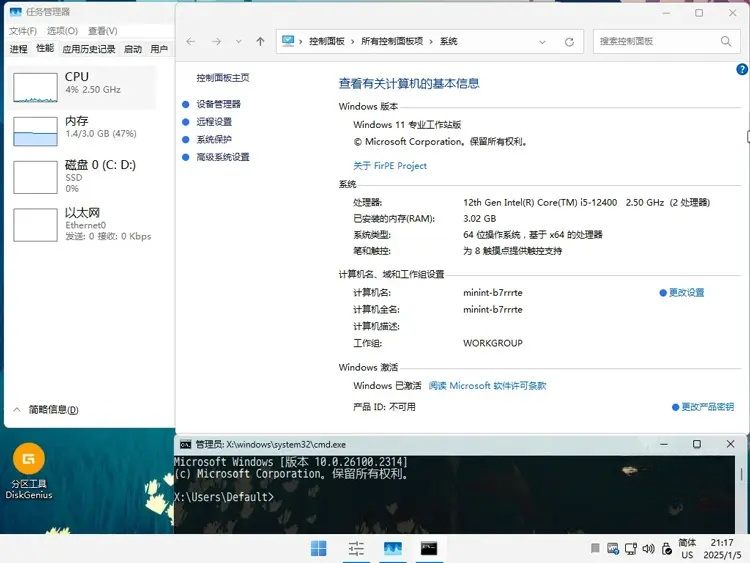The width and height of the screenshot is (750, 563).
Task: Select 所有控制面板项 breadcrumb
Action: 392,42
